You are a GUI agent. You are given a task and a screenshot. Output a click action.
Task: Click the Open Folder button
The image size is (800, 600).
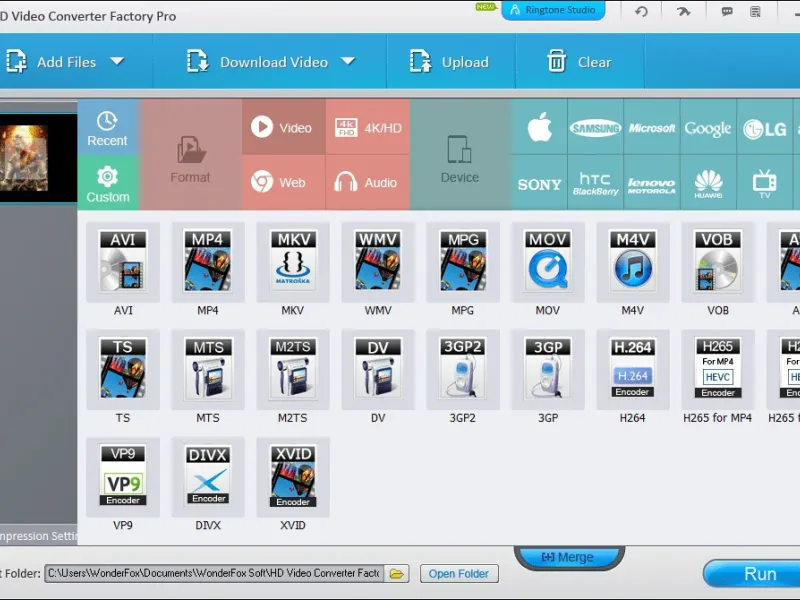point(459,573)
